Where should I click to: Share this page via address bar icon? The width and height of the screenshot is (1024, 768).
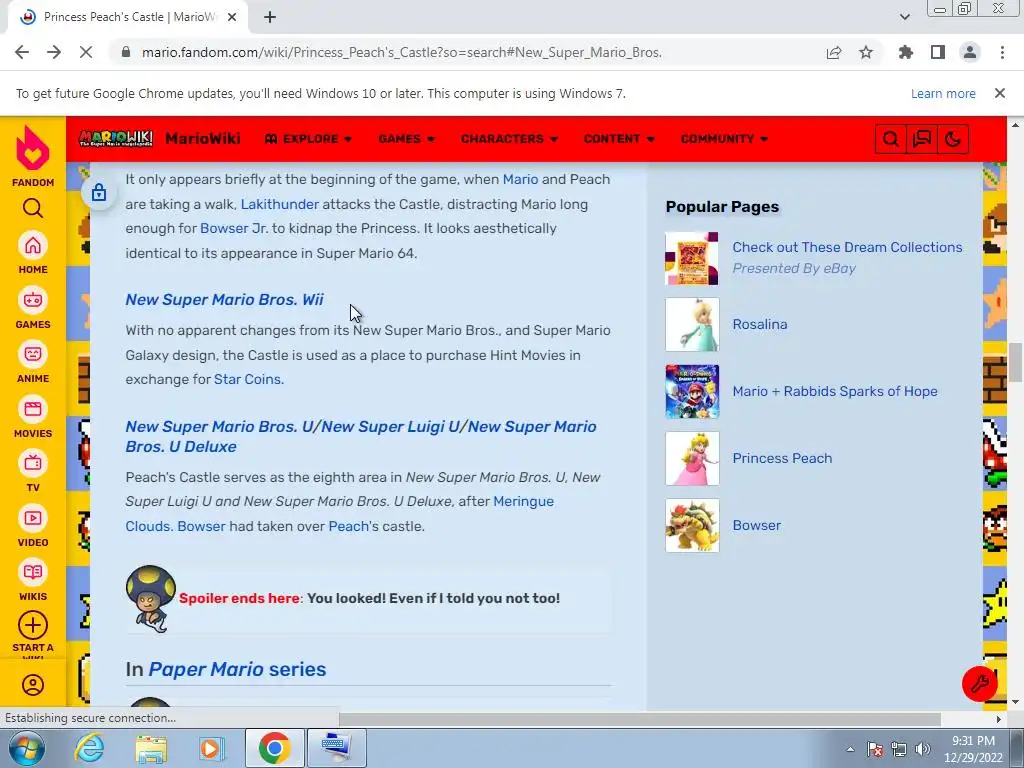click(834, 52)
